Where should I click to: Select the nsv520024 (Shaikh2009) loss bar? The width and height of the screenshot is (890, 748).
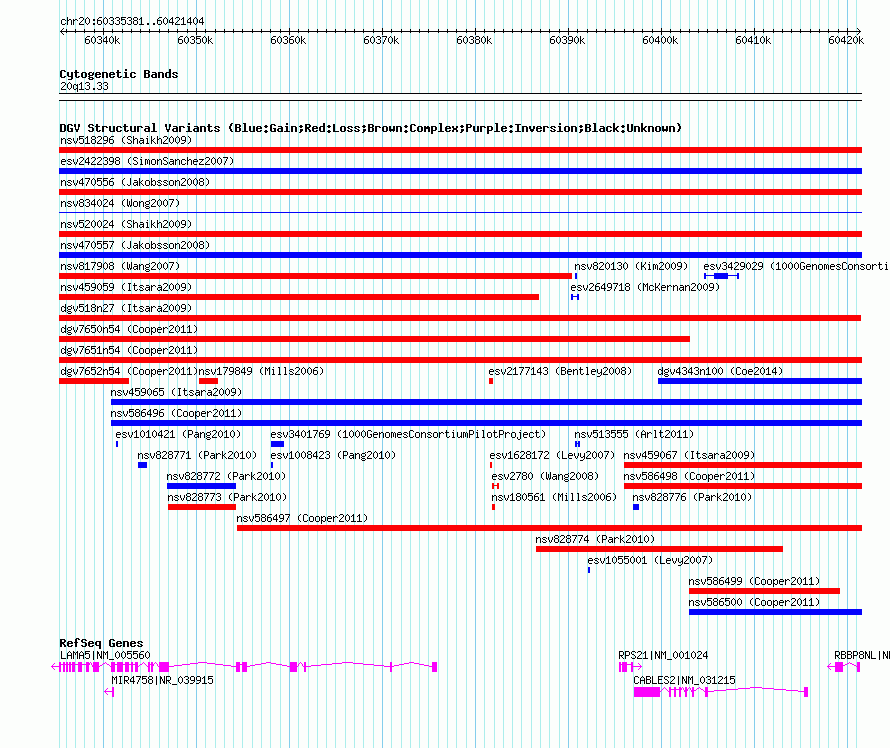click(460, 234)
